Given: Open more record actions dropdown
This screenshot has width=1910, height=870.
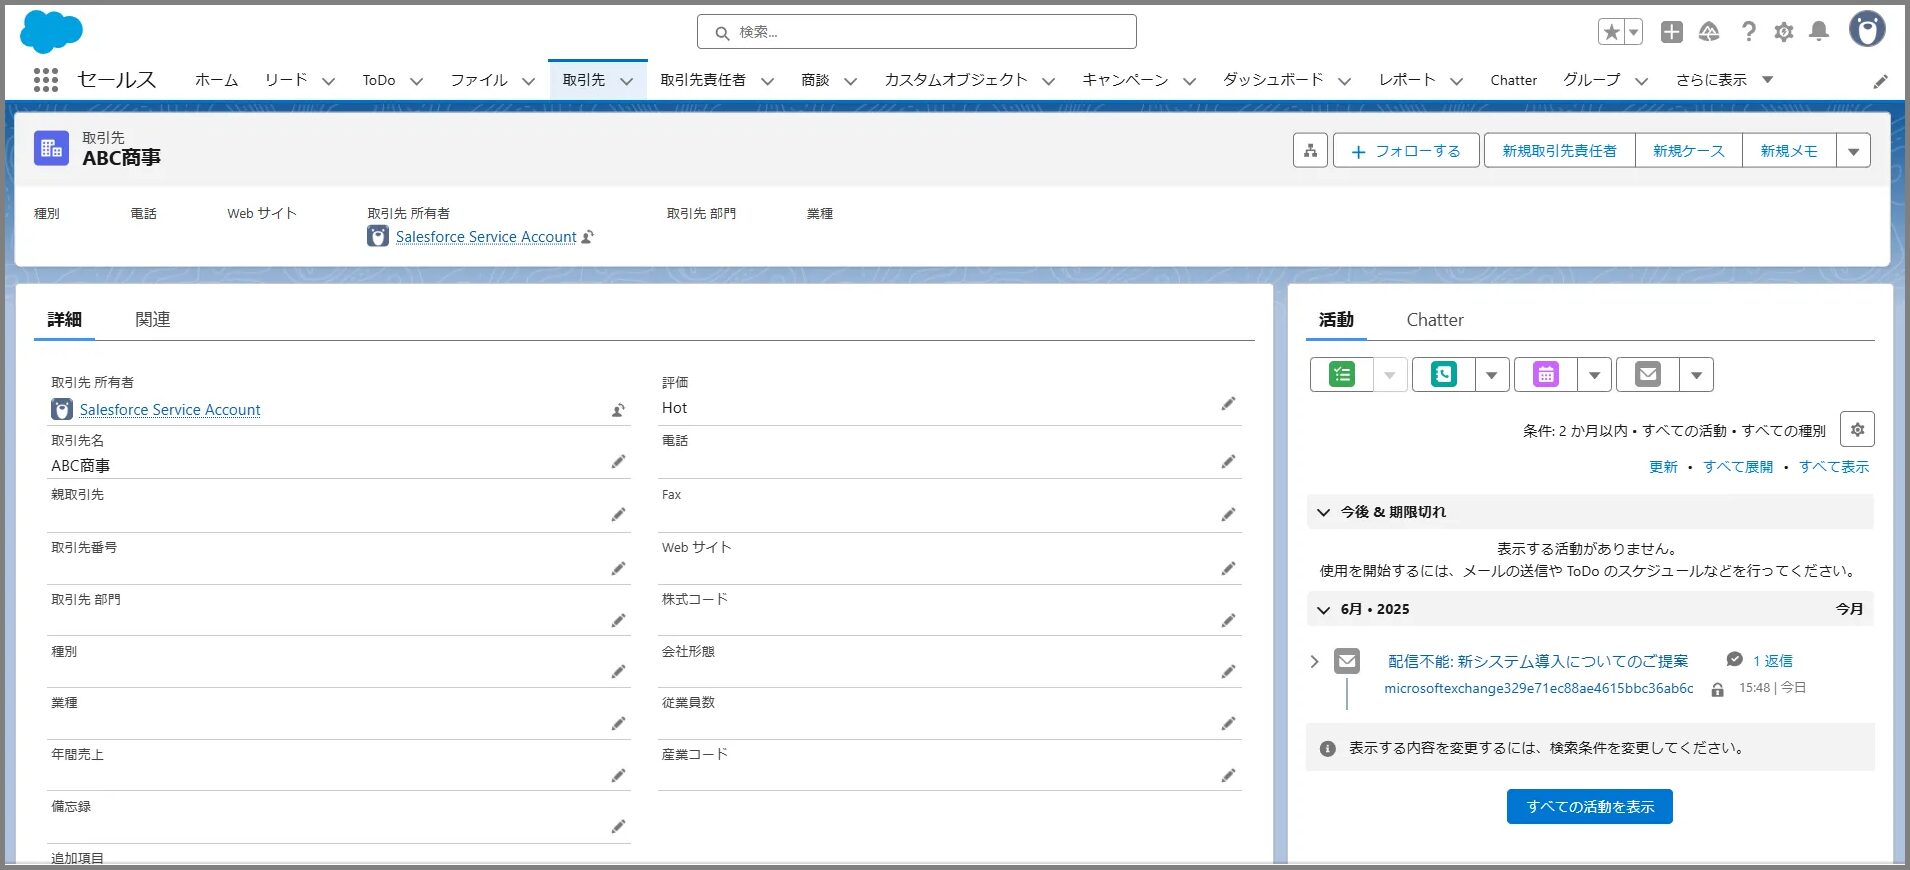Looking at the screenshot, I should click(x=1854, y=151).
